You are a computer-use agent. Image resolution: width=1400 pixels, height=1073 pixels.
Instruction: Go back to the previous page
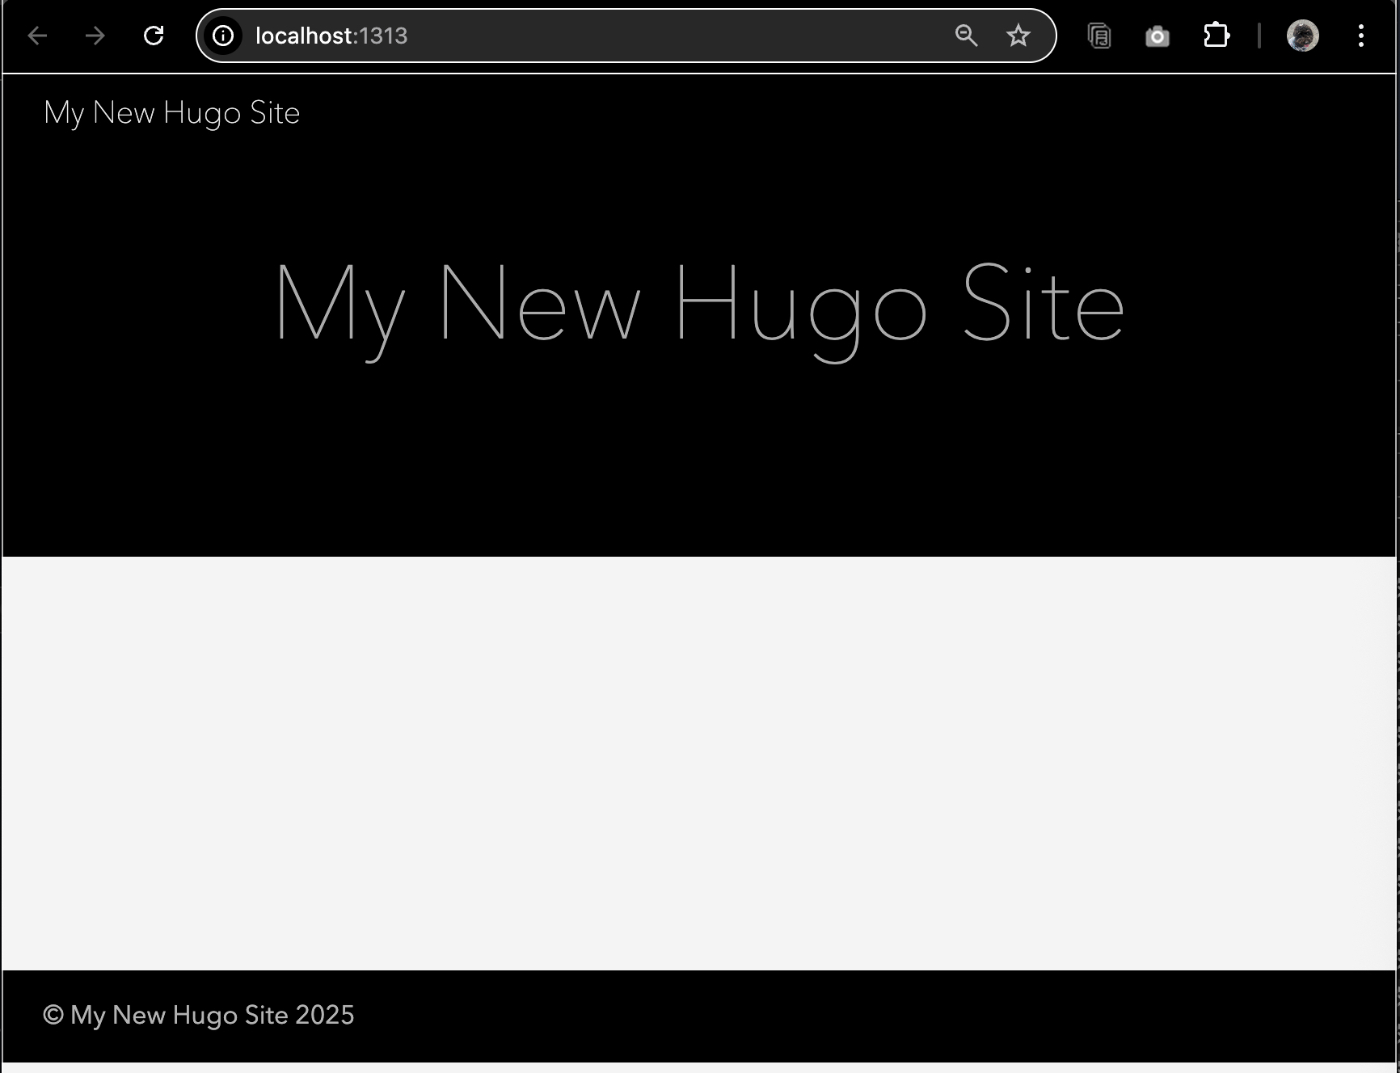[38, 36]
